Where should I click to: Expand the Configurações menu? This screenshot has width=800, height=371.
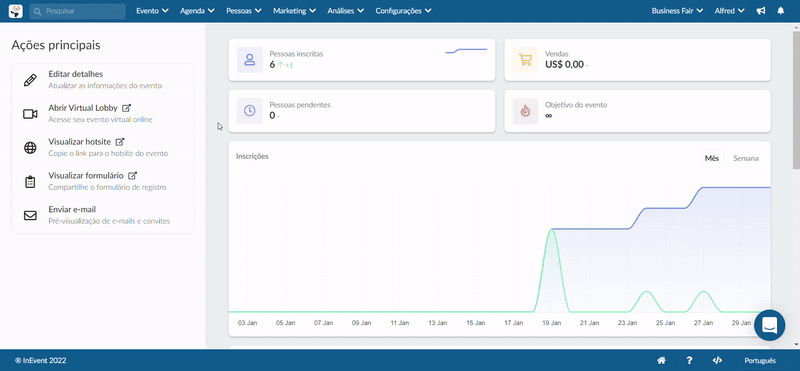click(403, 11)
